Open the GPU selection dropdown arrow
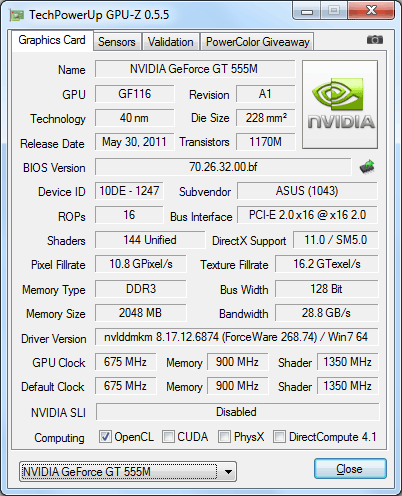 [228, 472]
